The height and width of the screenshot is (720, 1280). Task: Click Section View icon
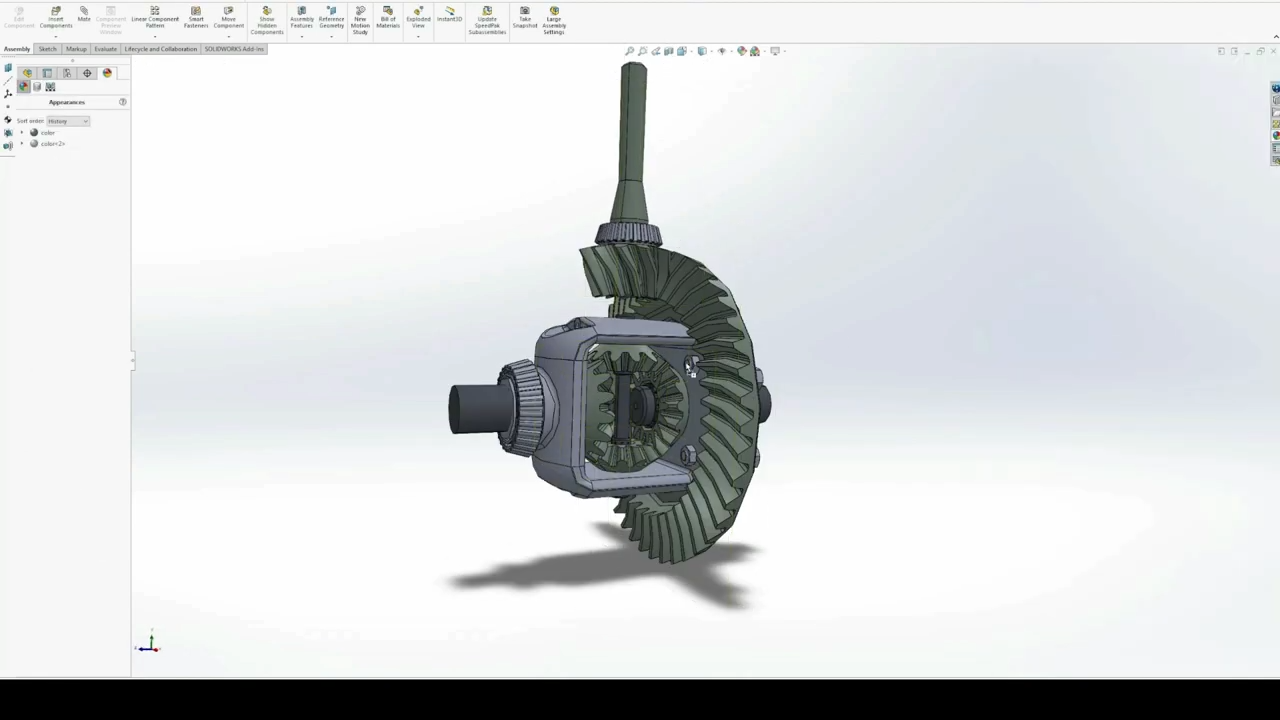pos(669,51)
